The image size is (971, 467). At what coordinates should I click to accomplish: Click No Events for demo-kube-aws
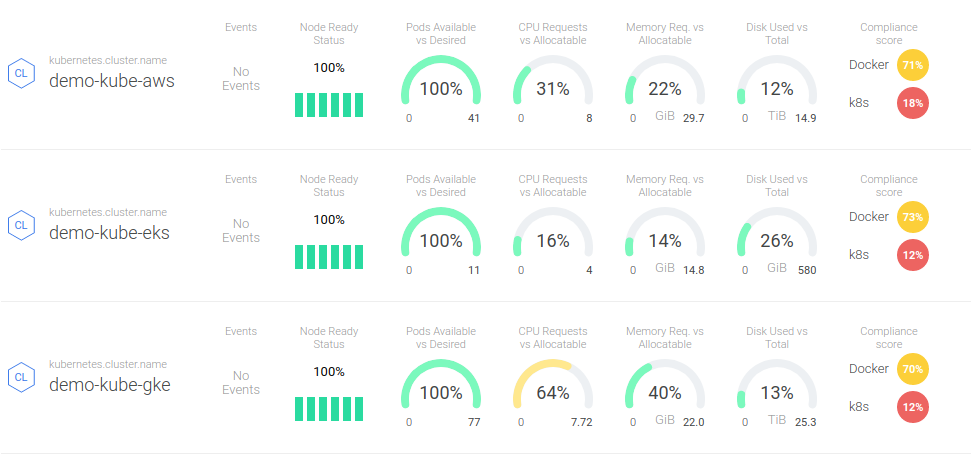click(241, 79)
